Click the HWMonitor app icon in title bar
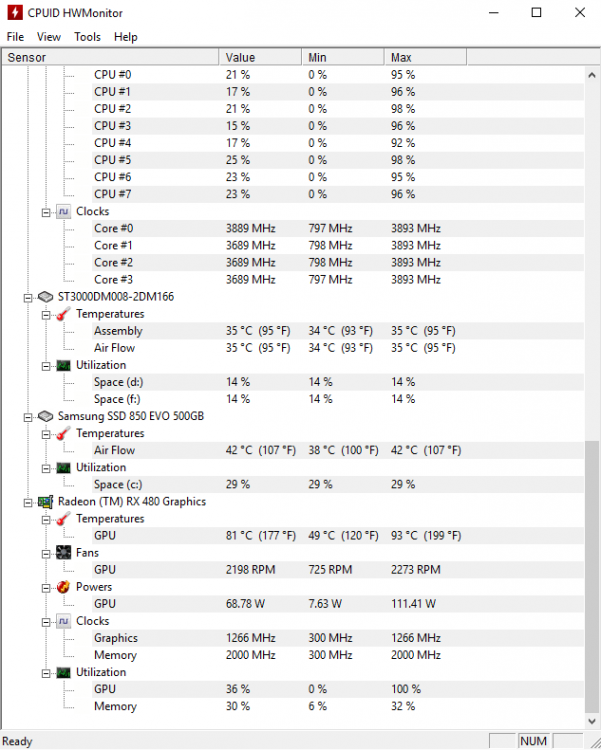This screenshot has width=601, height=750. click(14, 12)
